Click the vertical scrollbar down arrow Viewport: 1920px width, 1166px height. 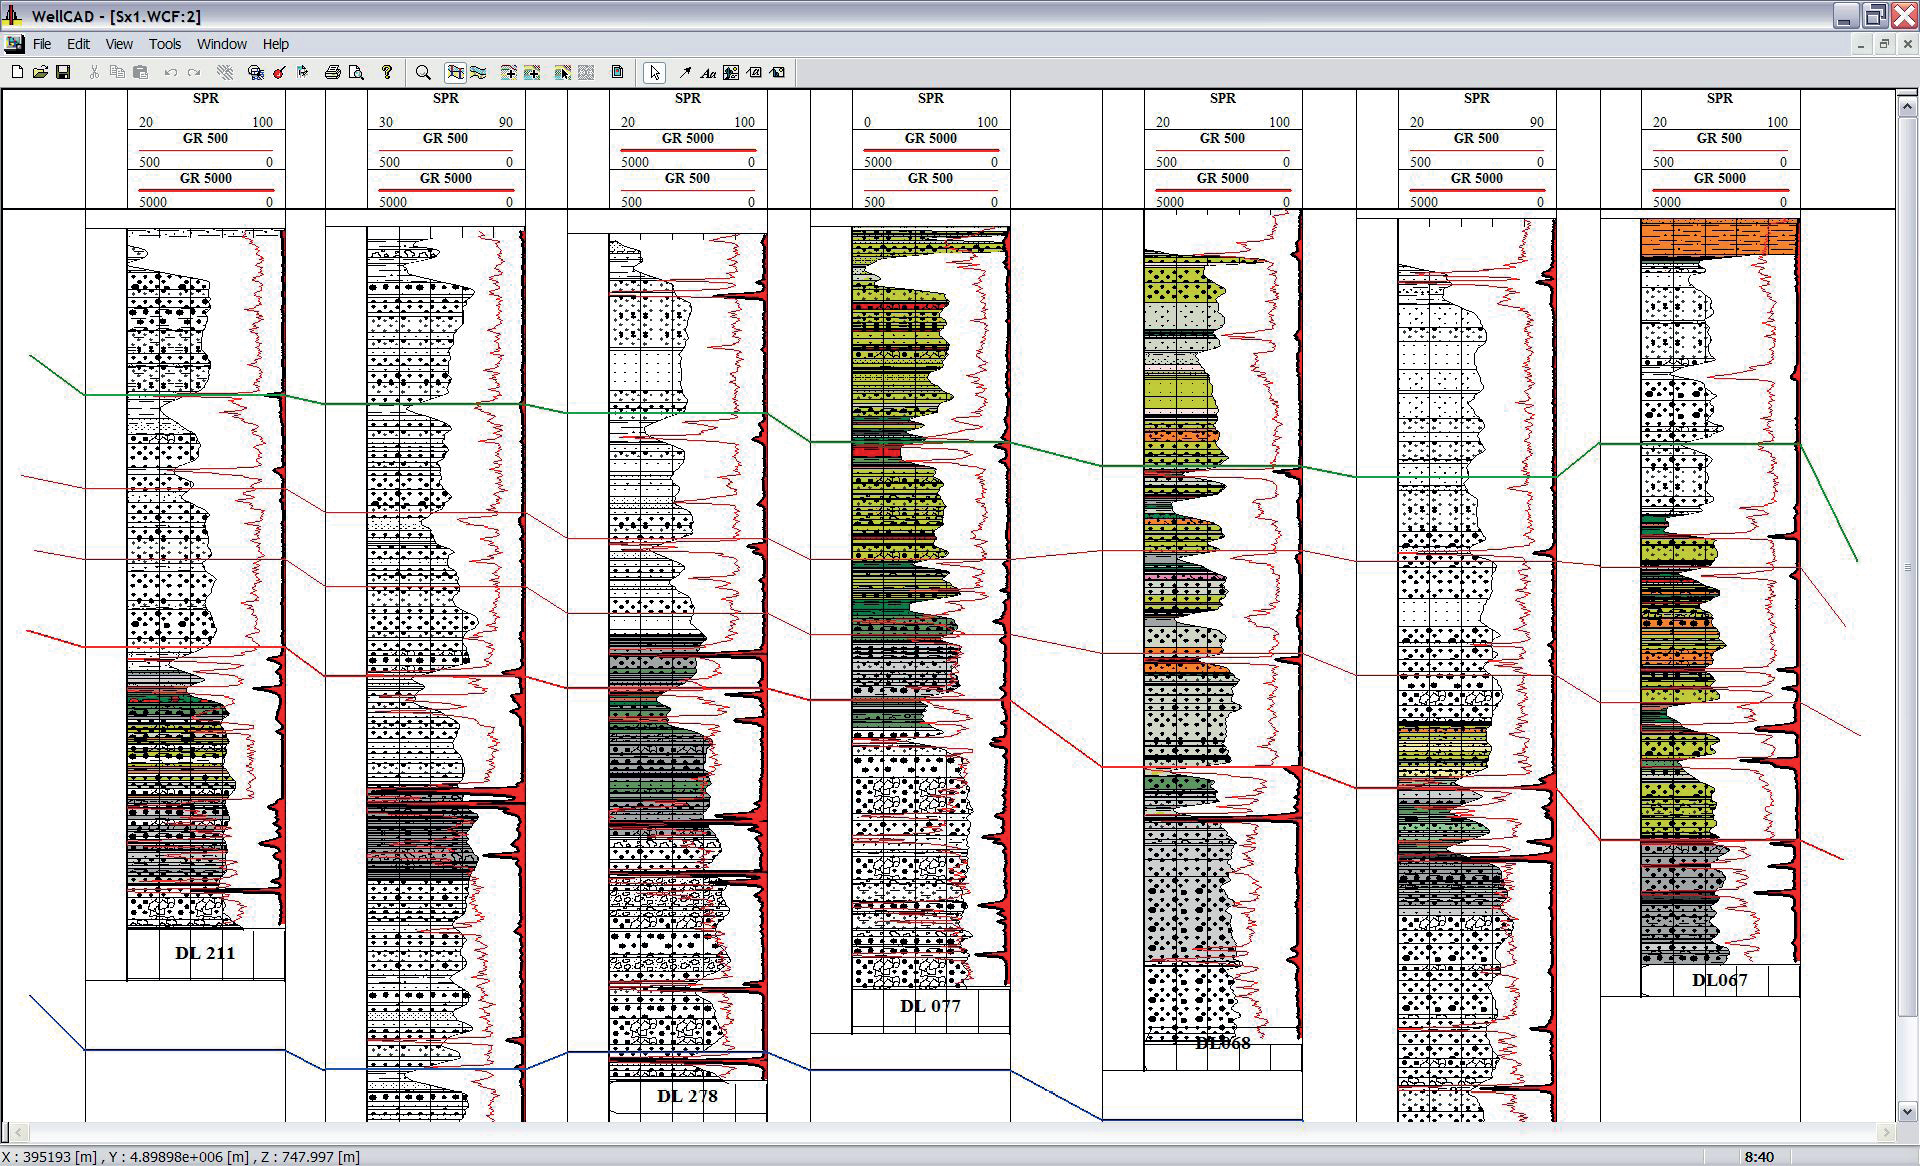[1907, 1111]
